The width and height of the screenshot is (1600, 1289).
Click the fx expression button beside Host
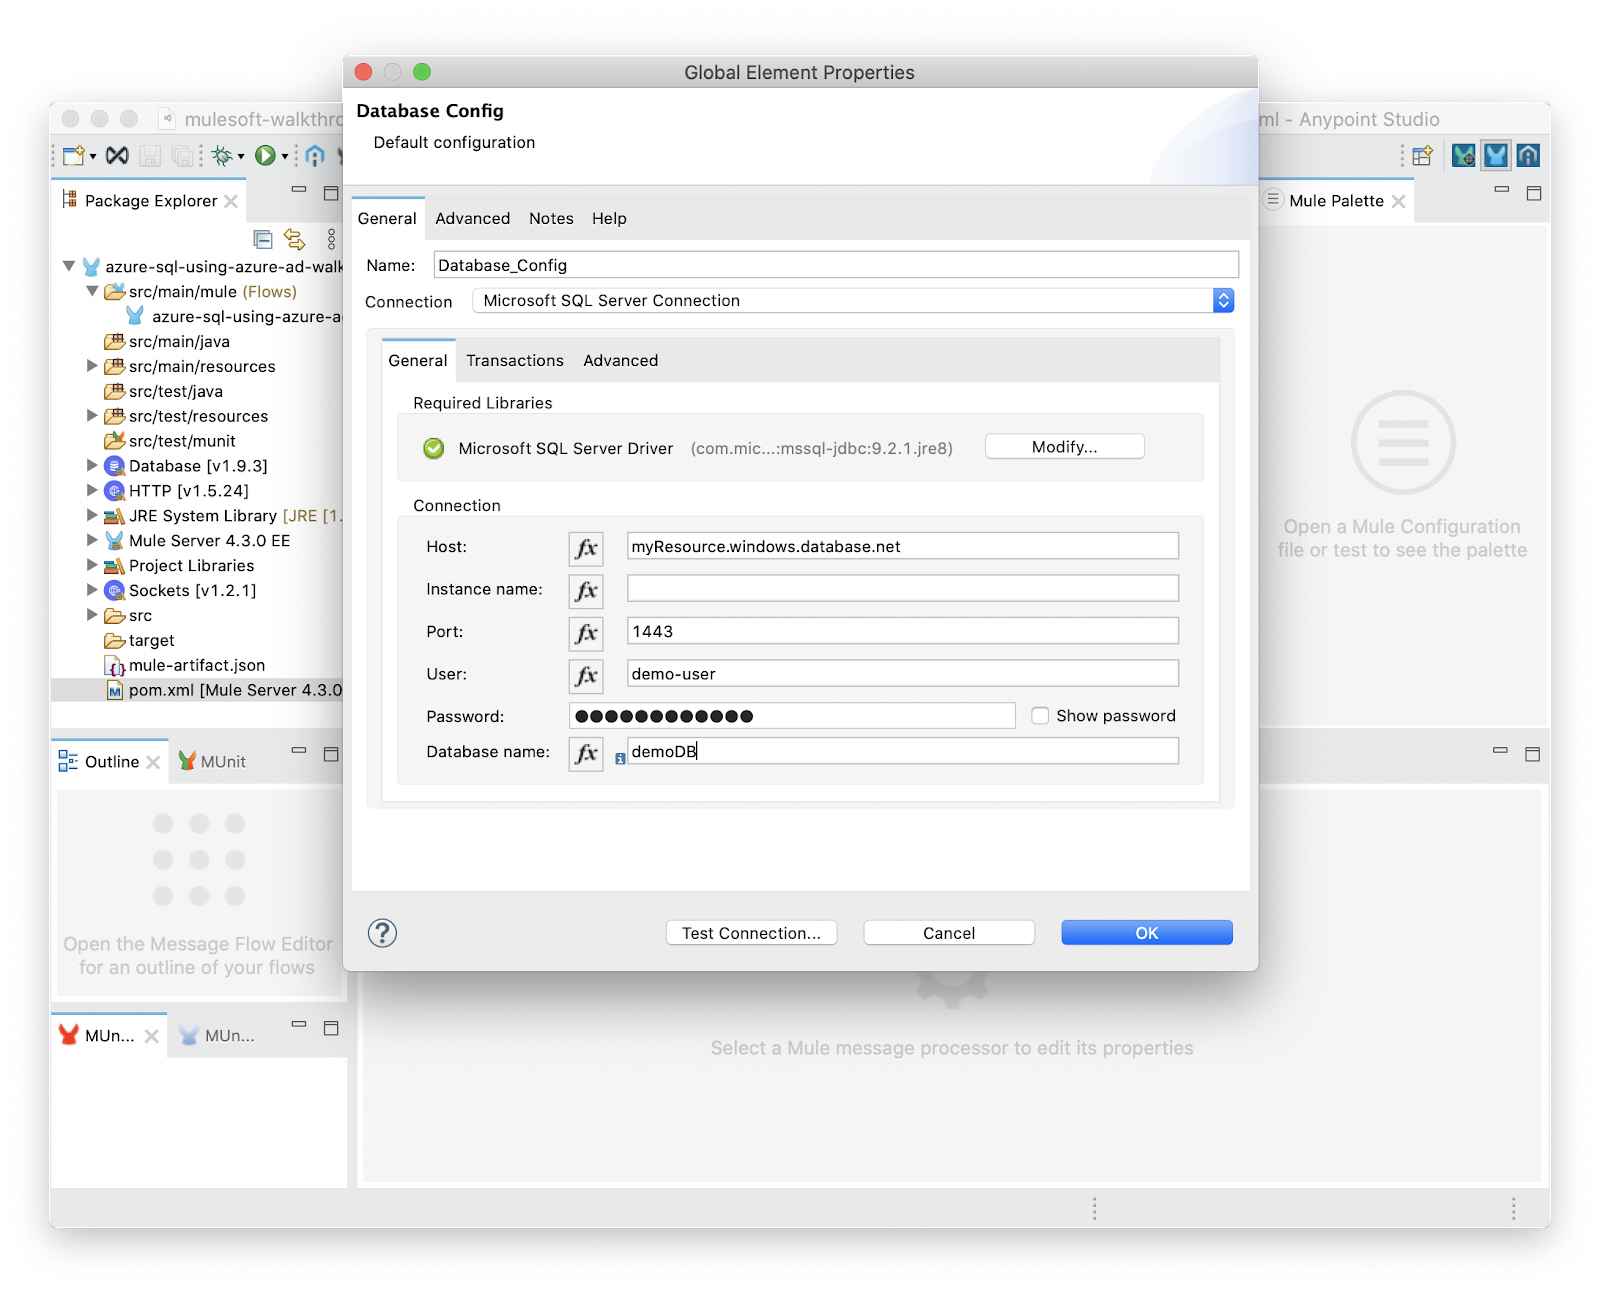[x=586, y=548]
